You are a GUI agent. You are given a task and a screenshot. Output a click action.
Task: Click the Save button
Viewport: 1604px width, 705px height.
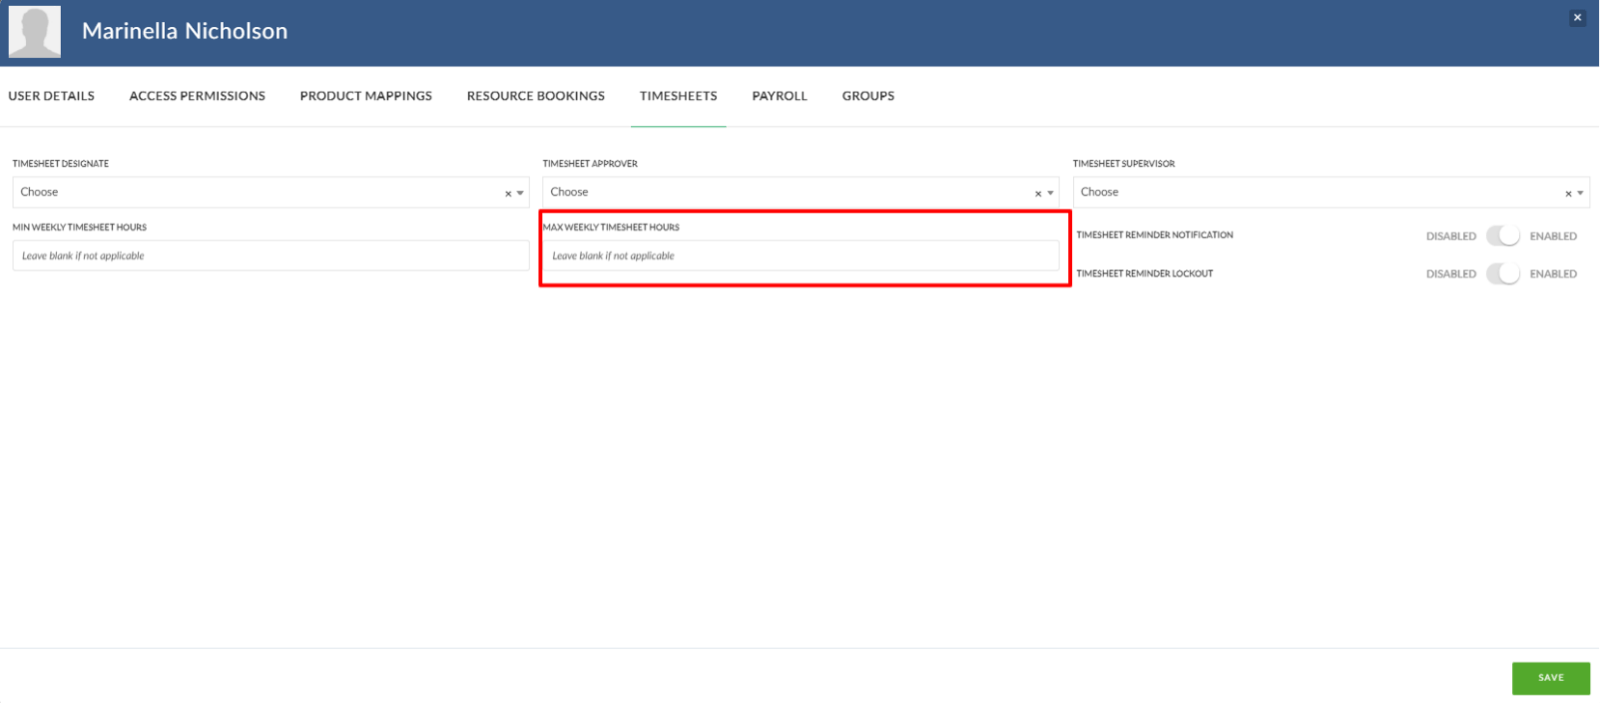(x=1550, y=678)
